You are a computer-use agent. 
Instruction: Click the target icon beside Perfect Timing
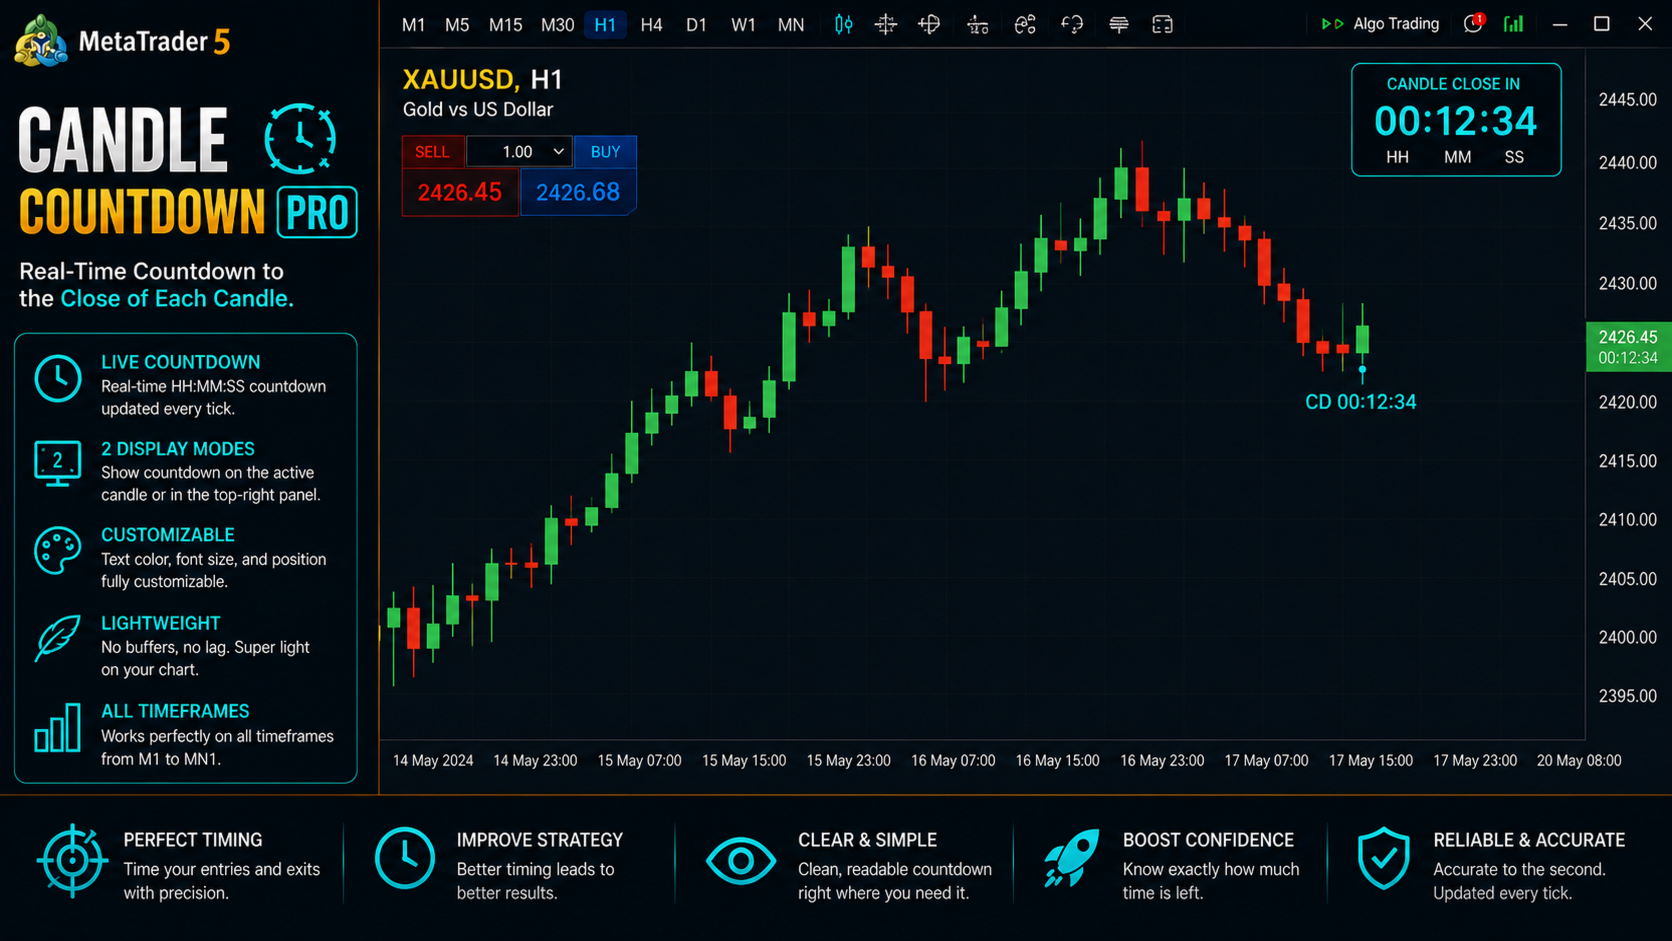(x=72, y=860)
